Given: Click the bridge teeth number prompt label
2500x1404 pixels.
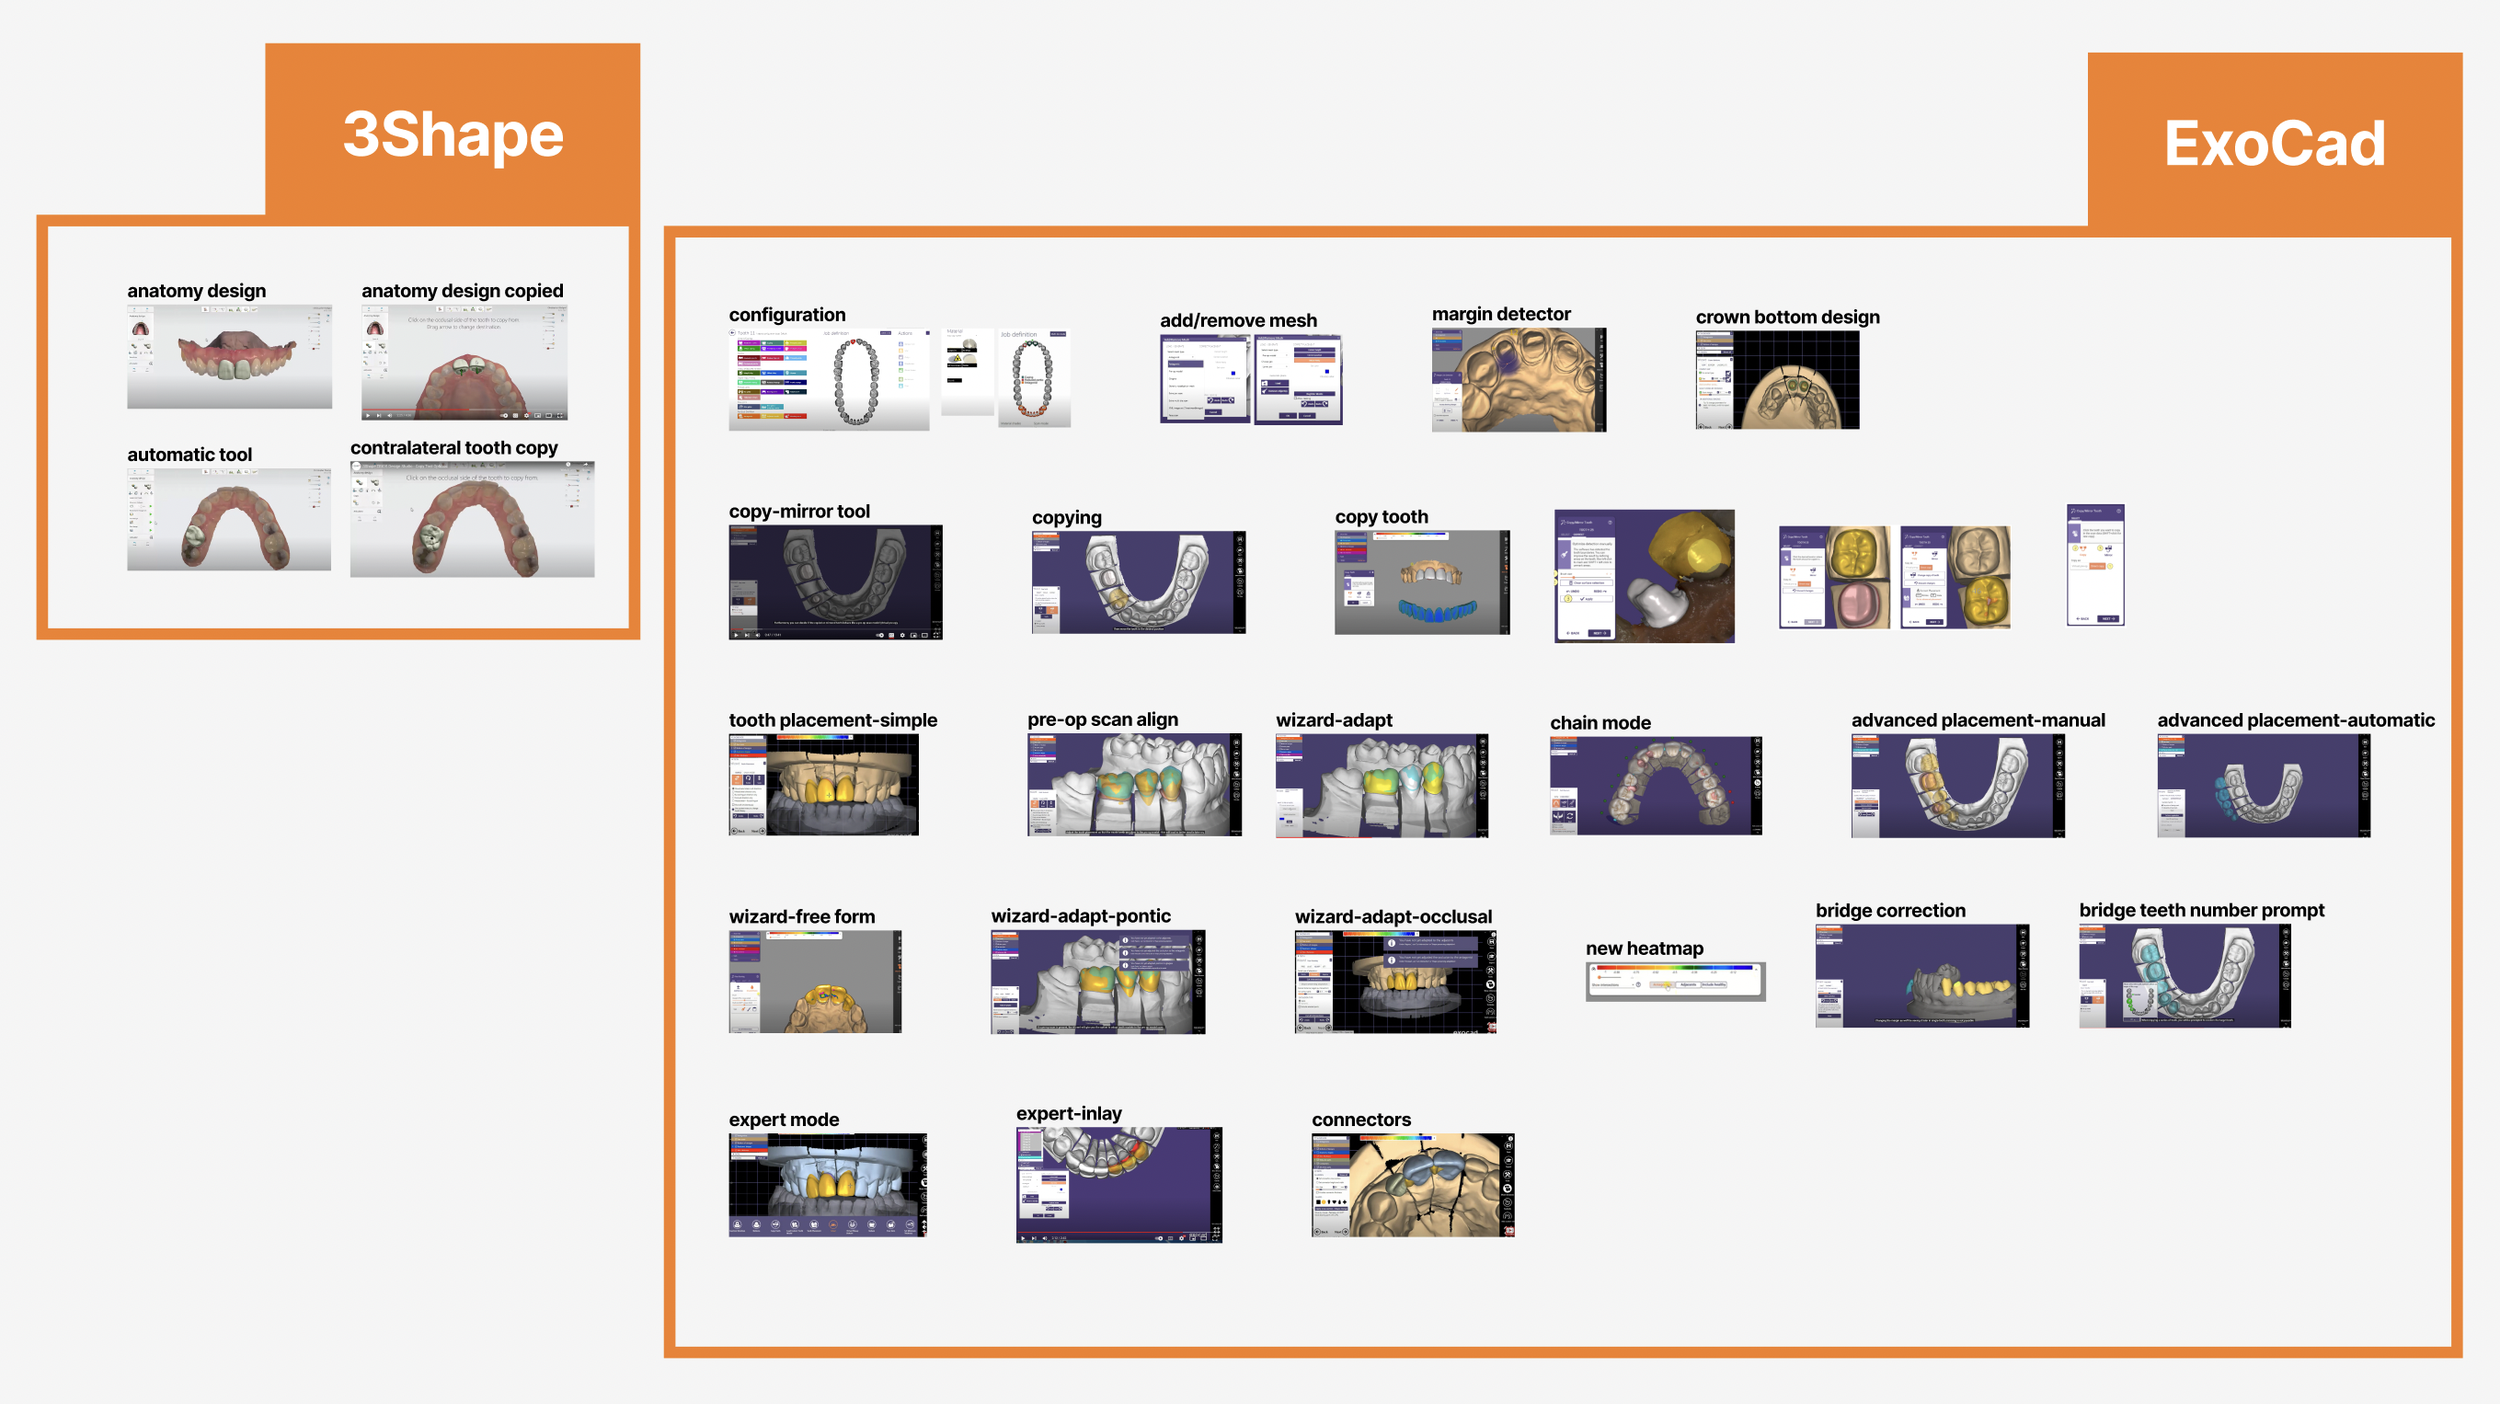Looking at the screenshot, I should 2201,910.
